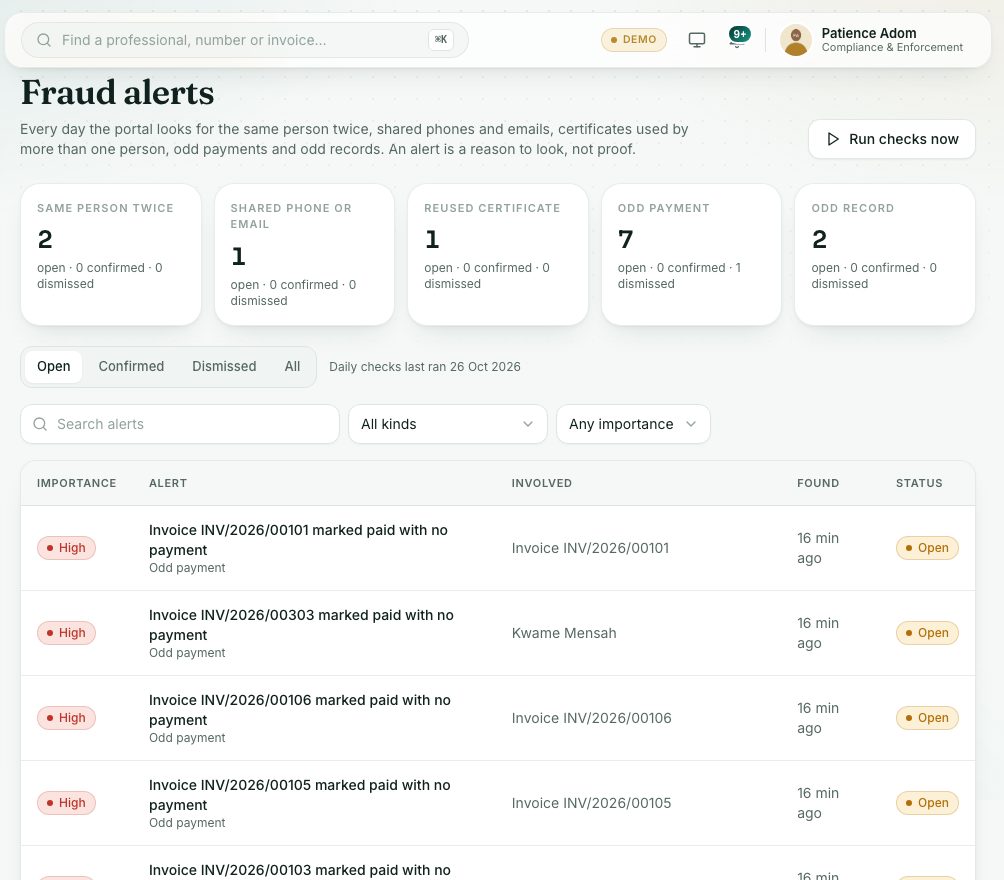
Task: Click High badge on INV/2026/00106 row
Action: point(66,718)
